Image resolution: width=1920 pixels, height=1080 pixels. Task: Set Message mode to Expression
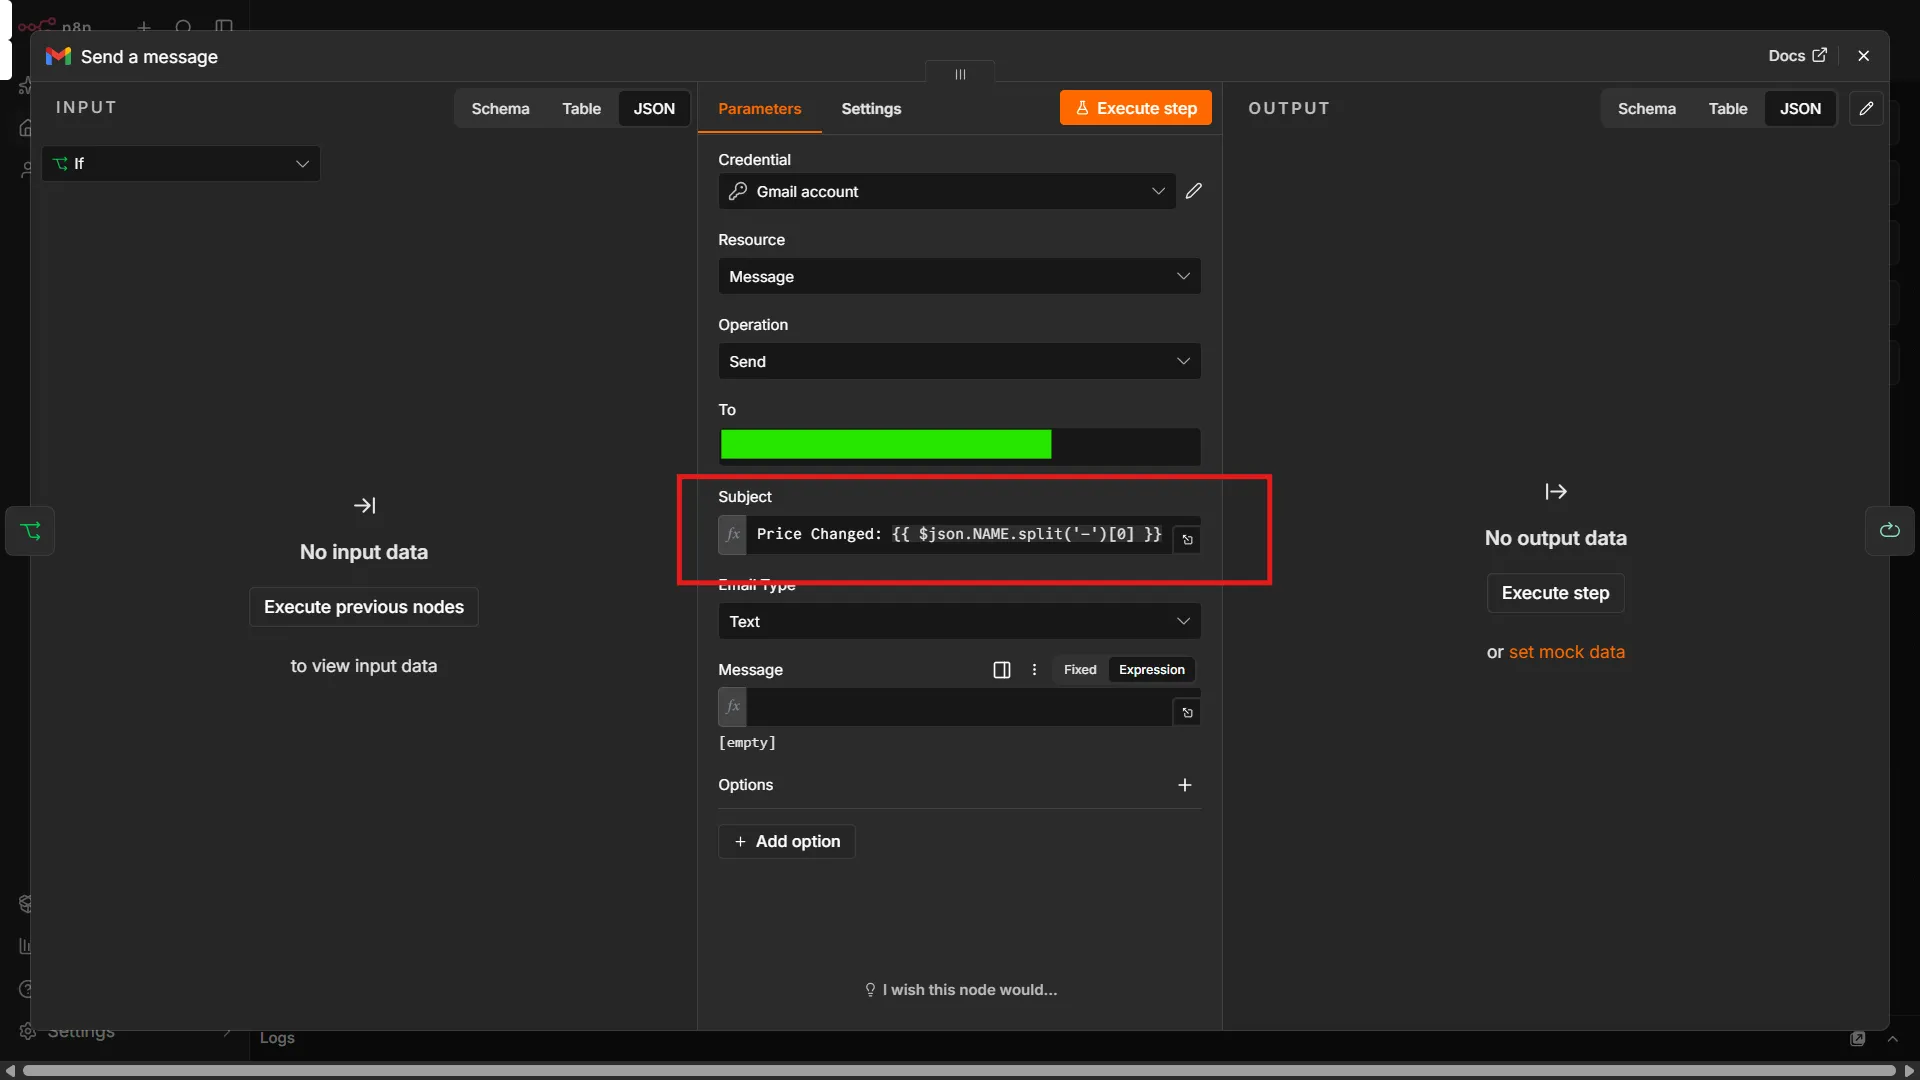(1151, 670)
